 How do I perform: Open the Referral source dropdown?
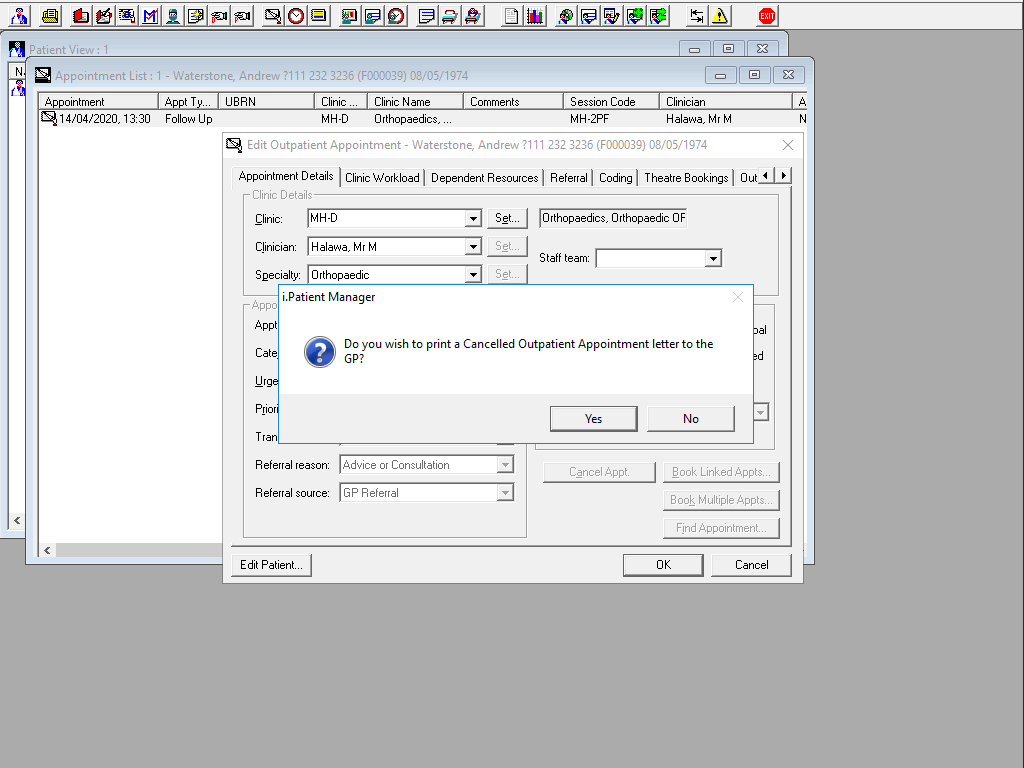(x=505, y=493)
